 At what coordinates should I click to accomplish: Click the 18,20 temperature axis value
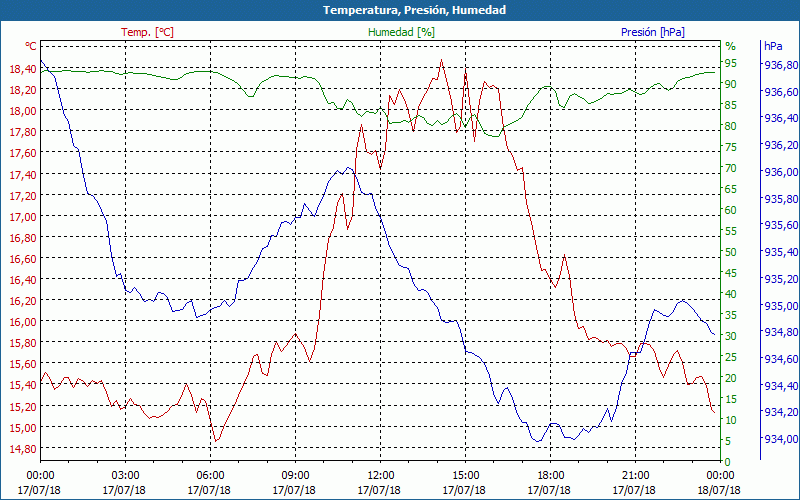point(22,89)
